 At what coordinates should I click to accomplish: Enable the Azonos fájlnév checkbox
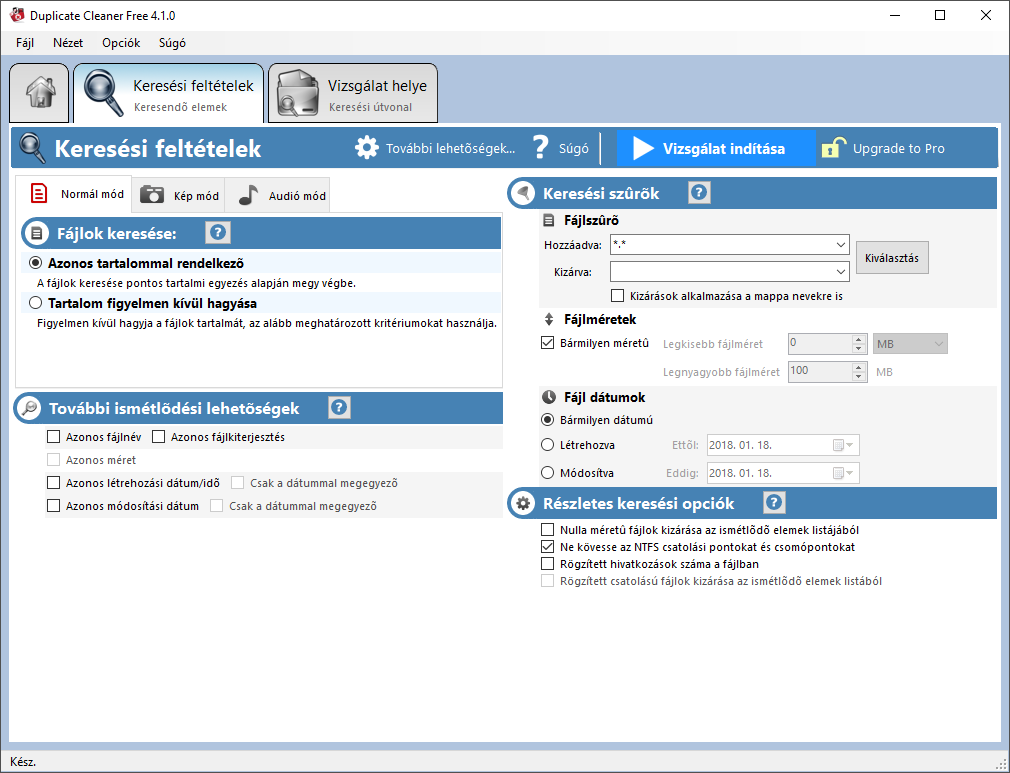(54, 437)
